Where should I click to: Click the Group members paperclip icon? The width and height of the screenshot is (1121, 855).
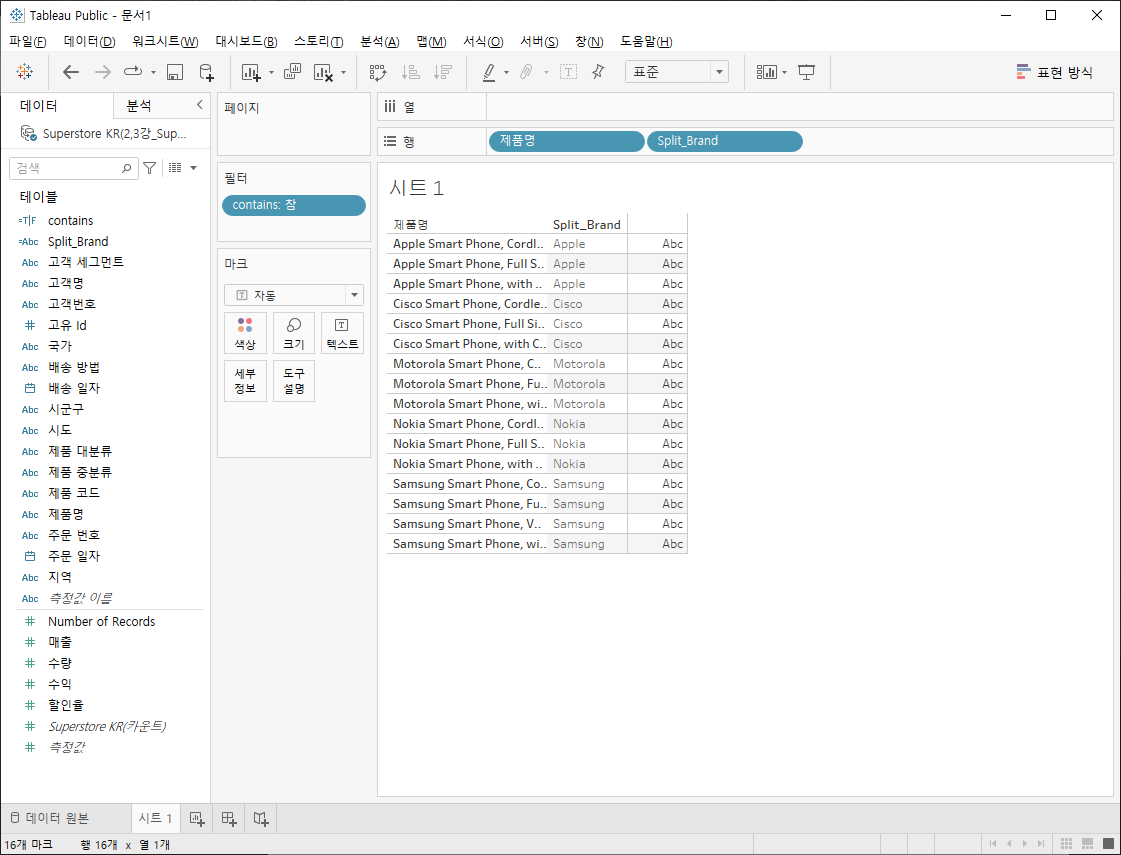point(526,71)
